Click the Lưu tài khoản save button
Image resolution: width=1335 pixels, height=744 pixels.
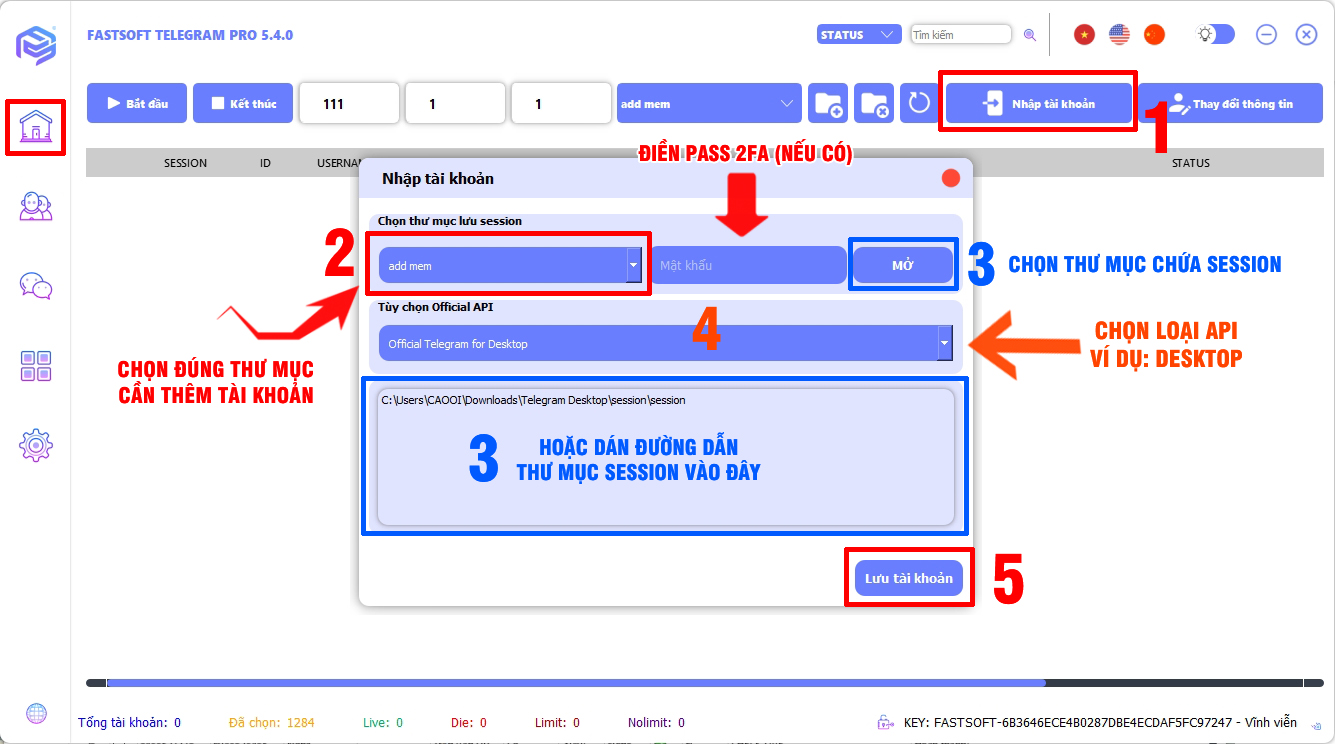(909, 578)
